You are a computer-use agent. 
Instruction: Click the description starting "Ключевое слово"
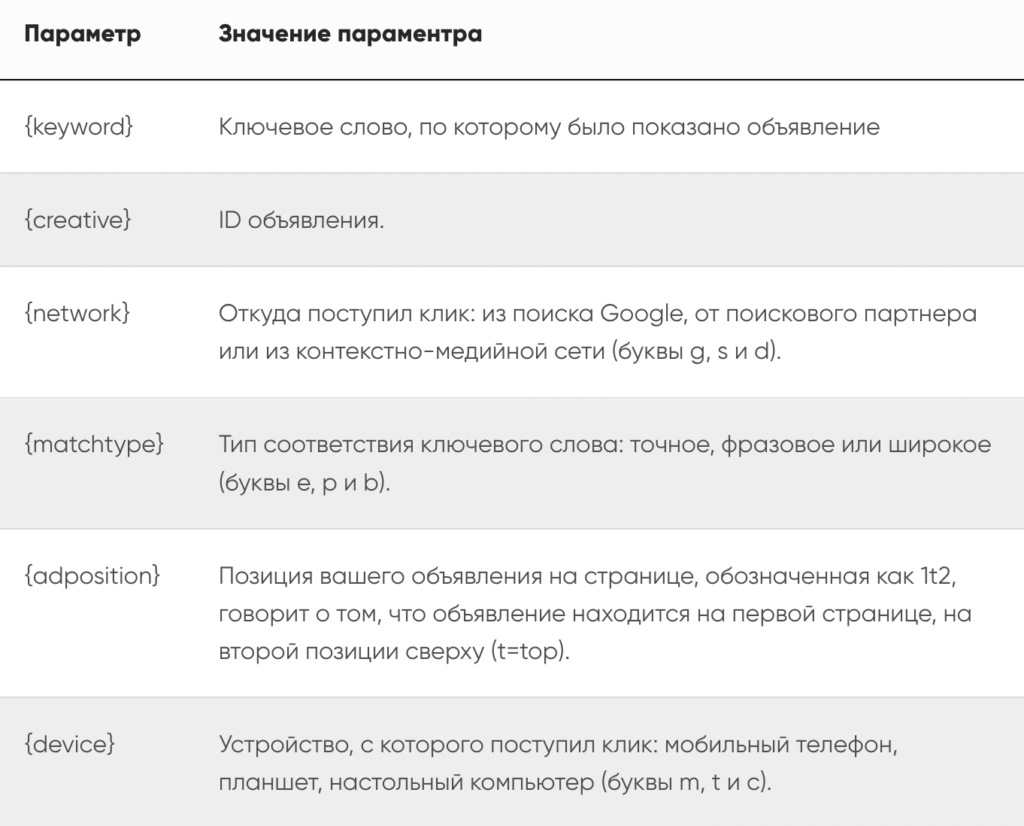(548, 128)
